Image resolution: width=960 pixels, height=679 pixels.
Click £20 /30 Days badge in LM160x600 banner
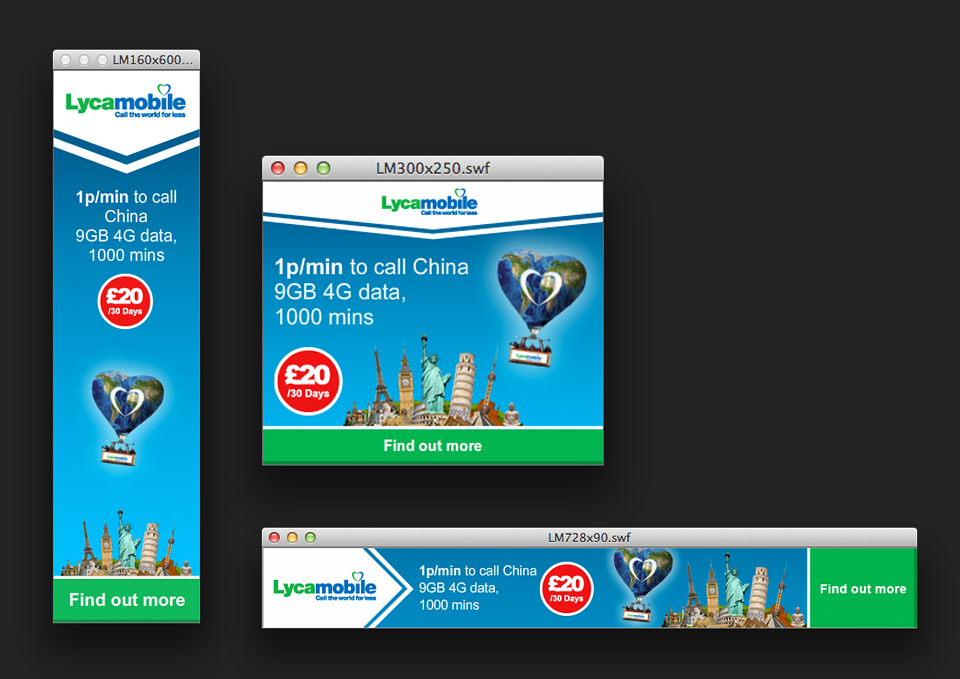[125, 301]
